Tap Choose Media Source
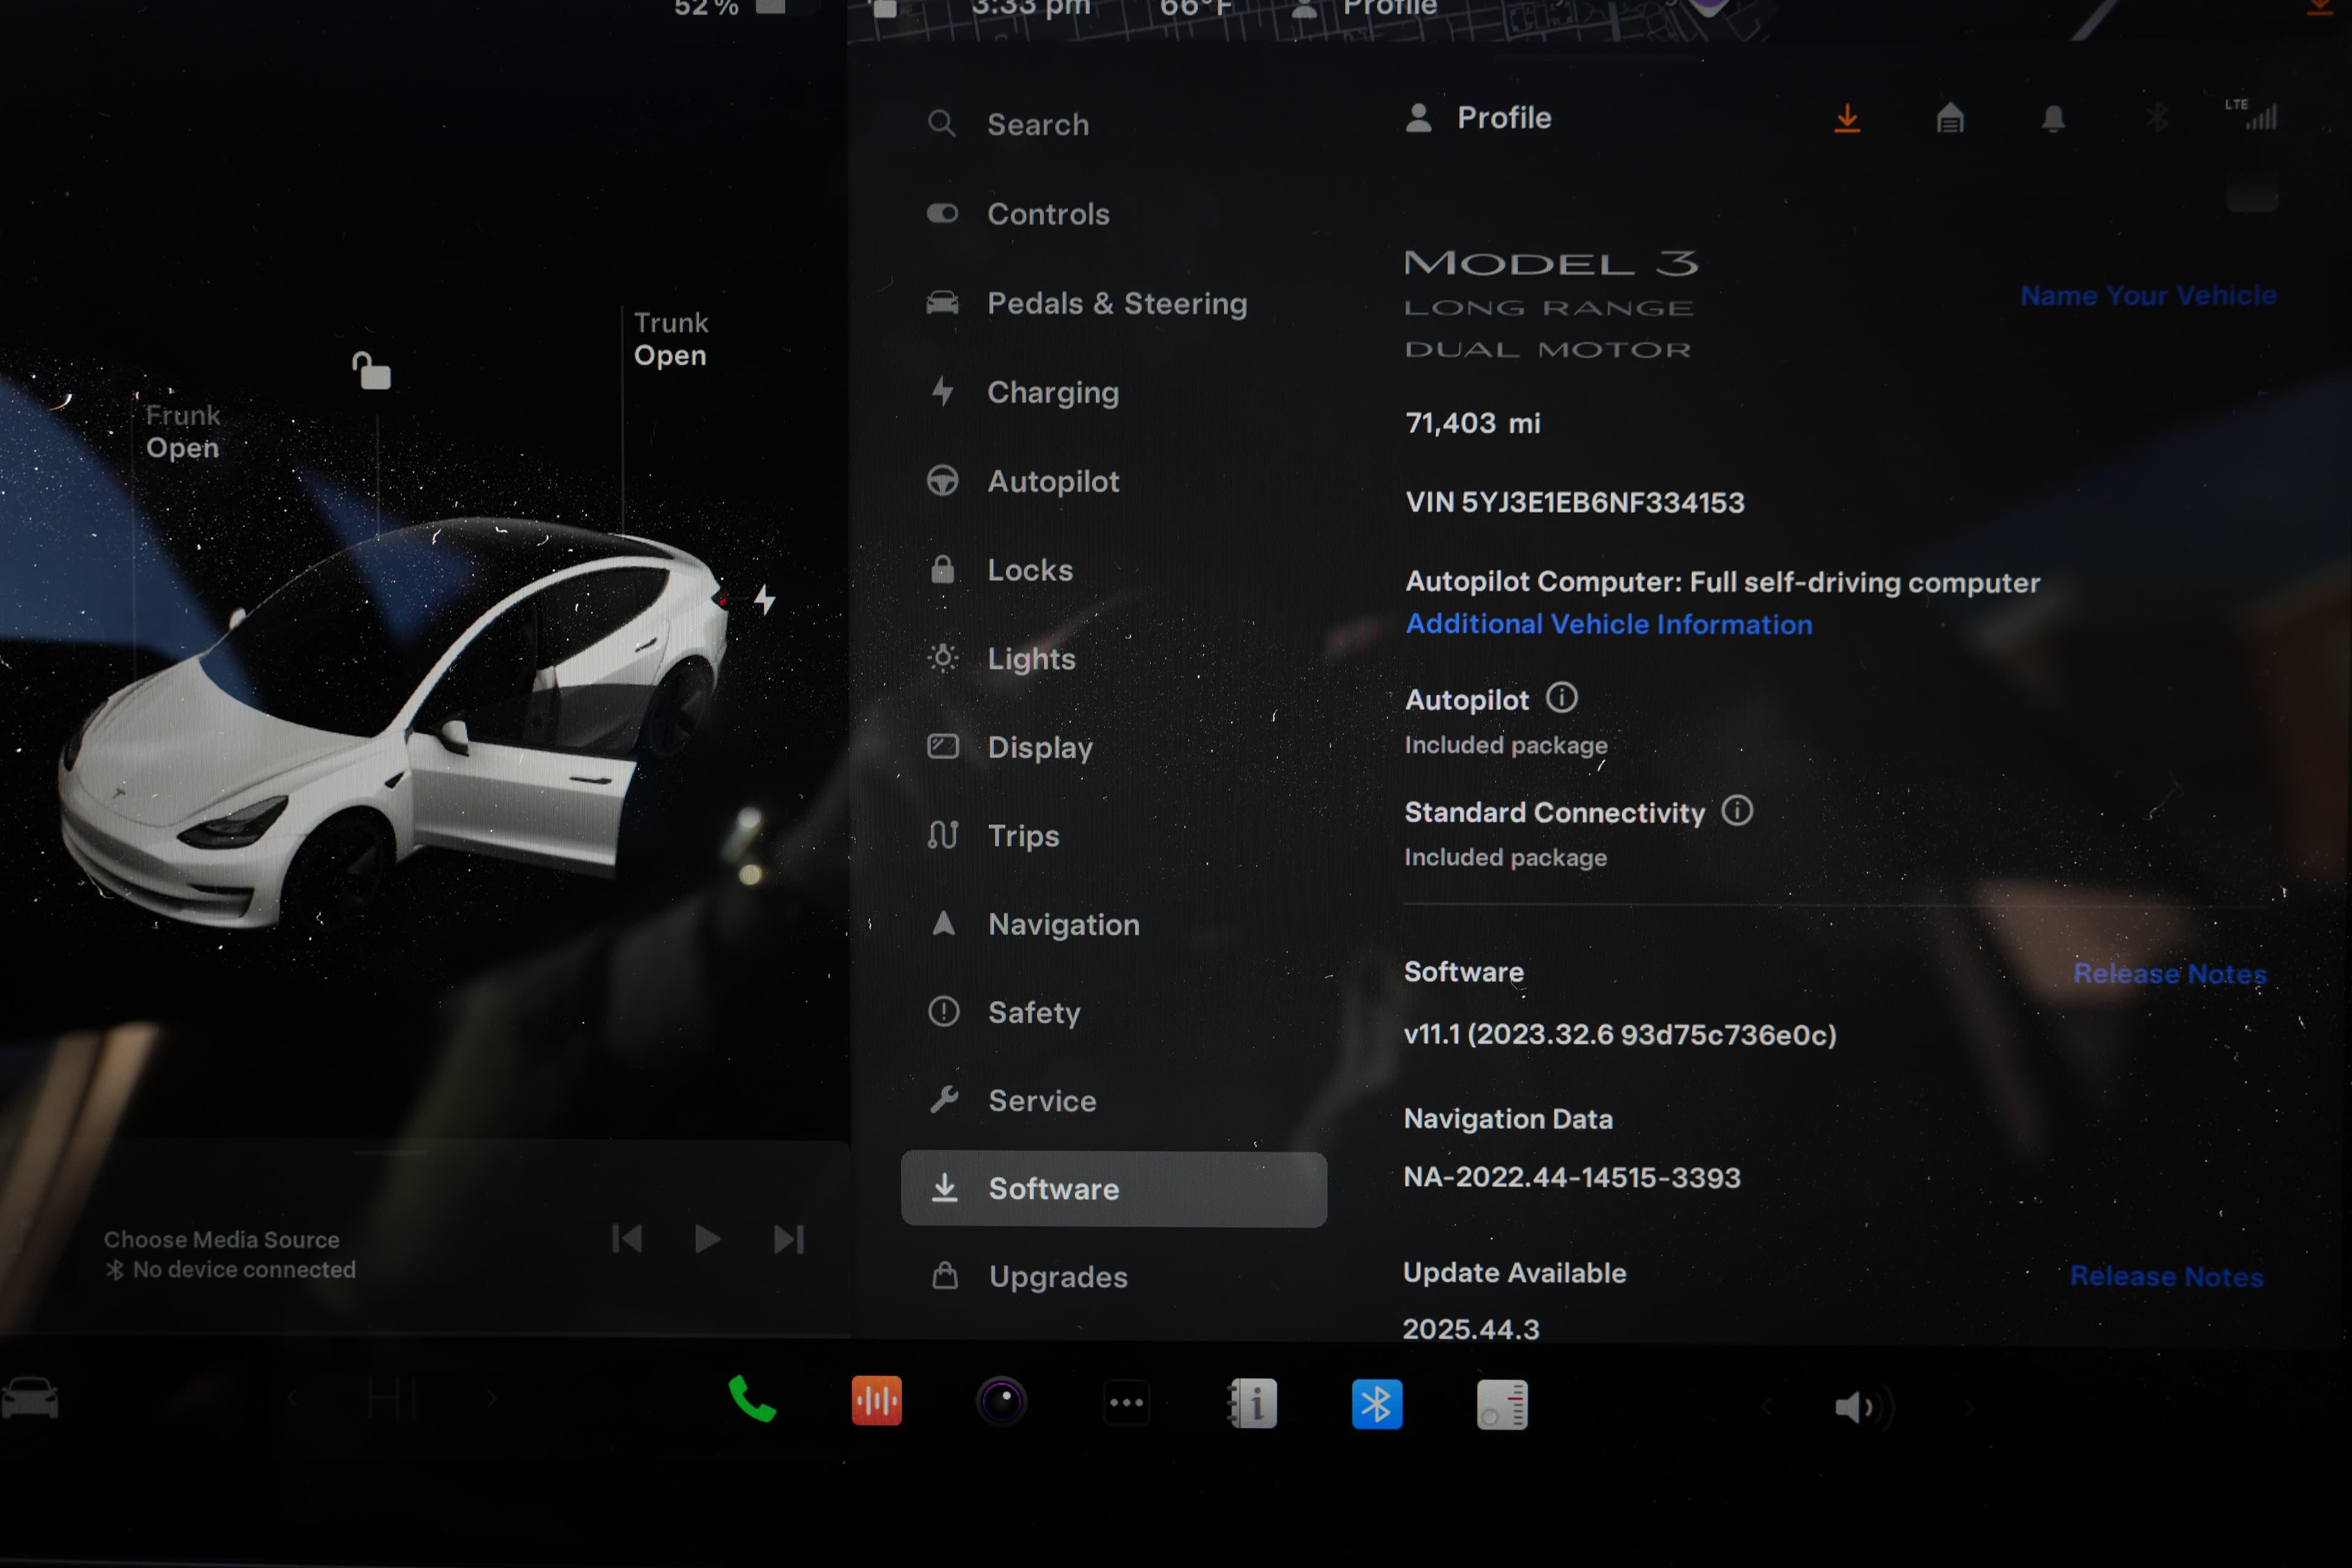The height and width of the screenshot is (1568, 2352). [x=222, y=1239]
